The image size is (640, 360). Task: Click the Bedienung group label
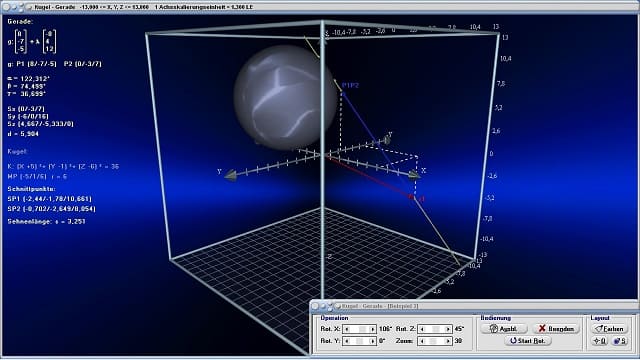(x=496, y=318)
